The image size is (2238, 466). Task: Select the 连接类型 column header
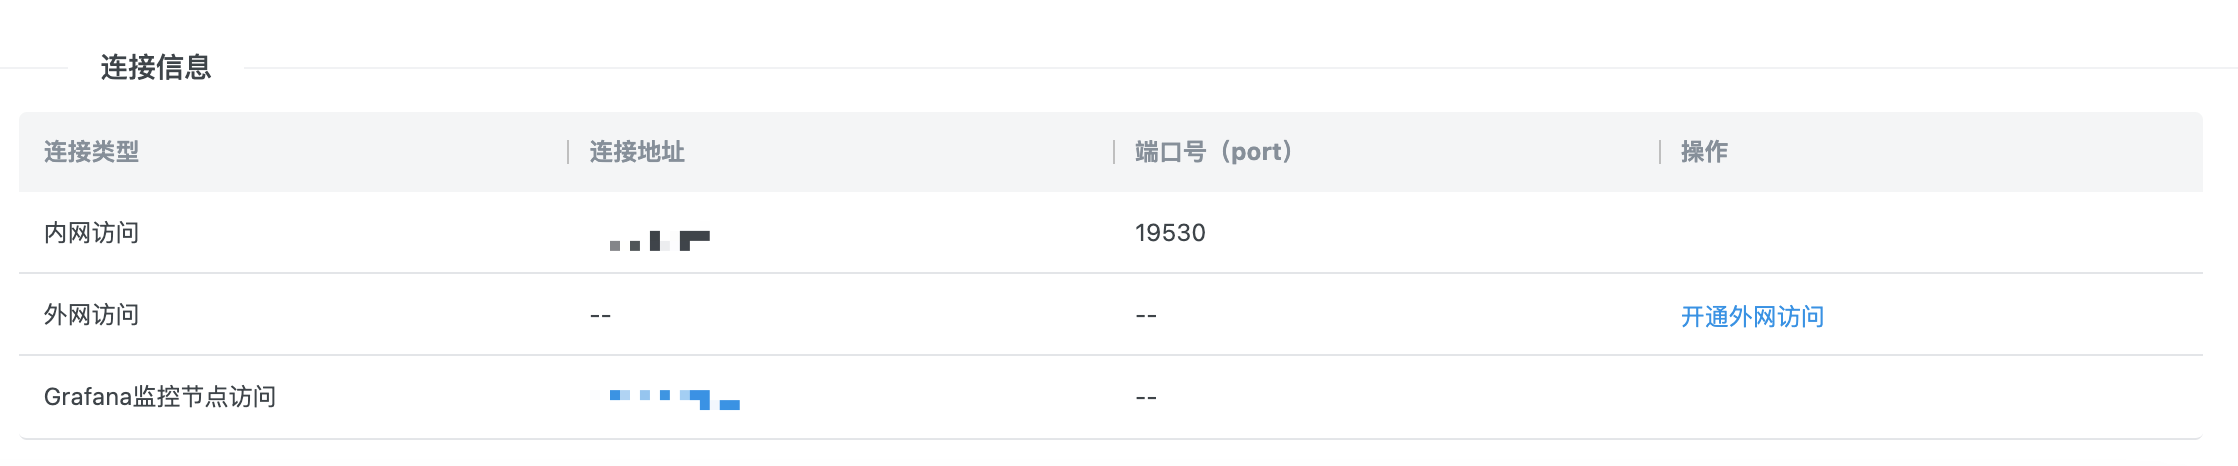91,152
